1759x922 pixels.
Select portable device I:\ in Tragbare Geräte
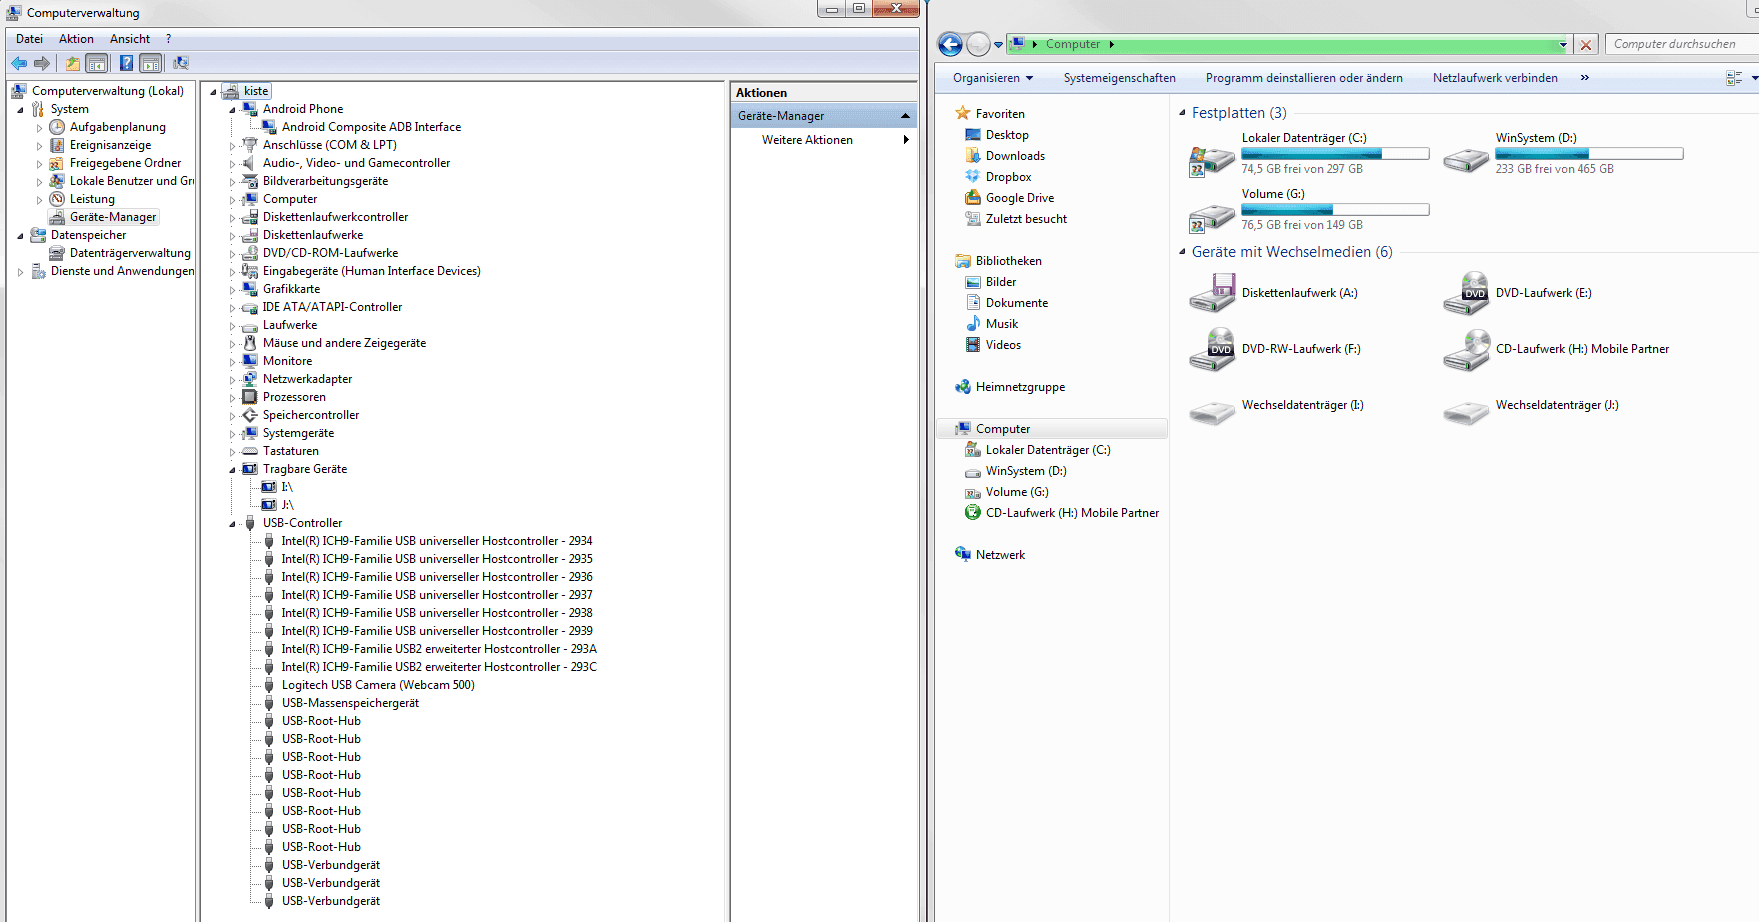click(287, 487)
